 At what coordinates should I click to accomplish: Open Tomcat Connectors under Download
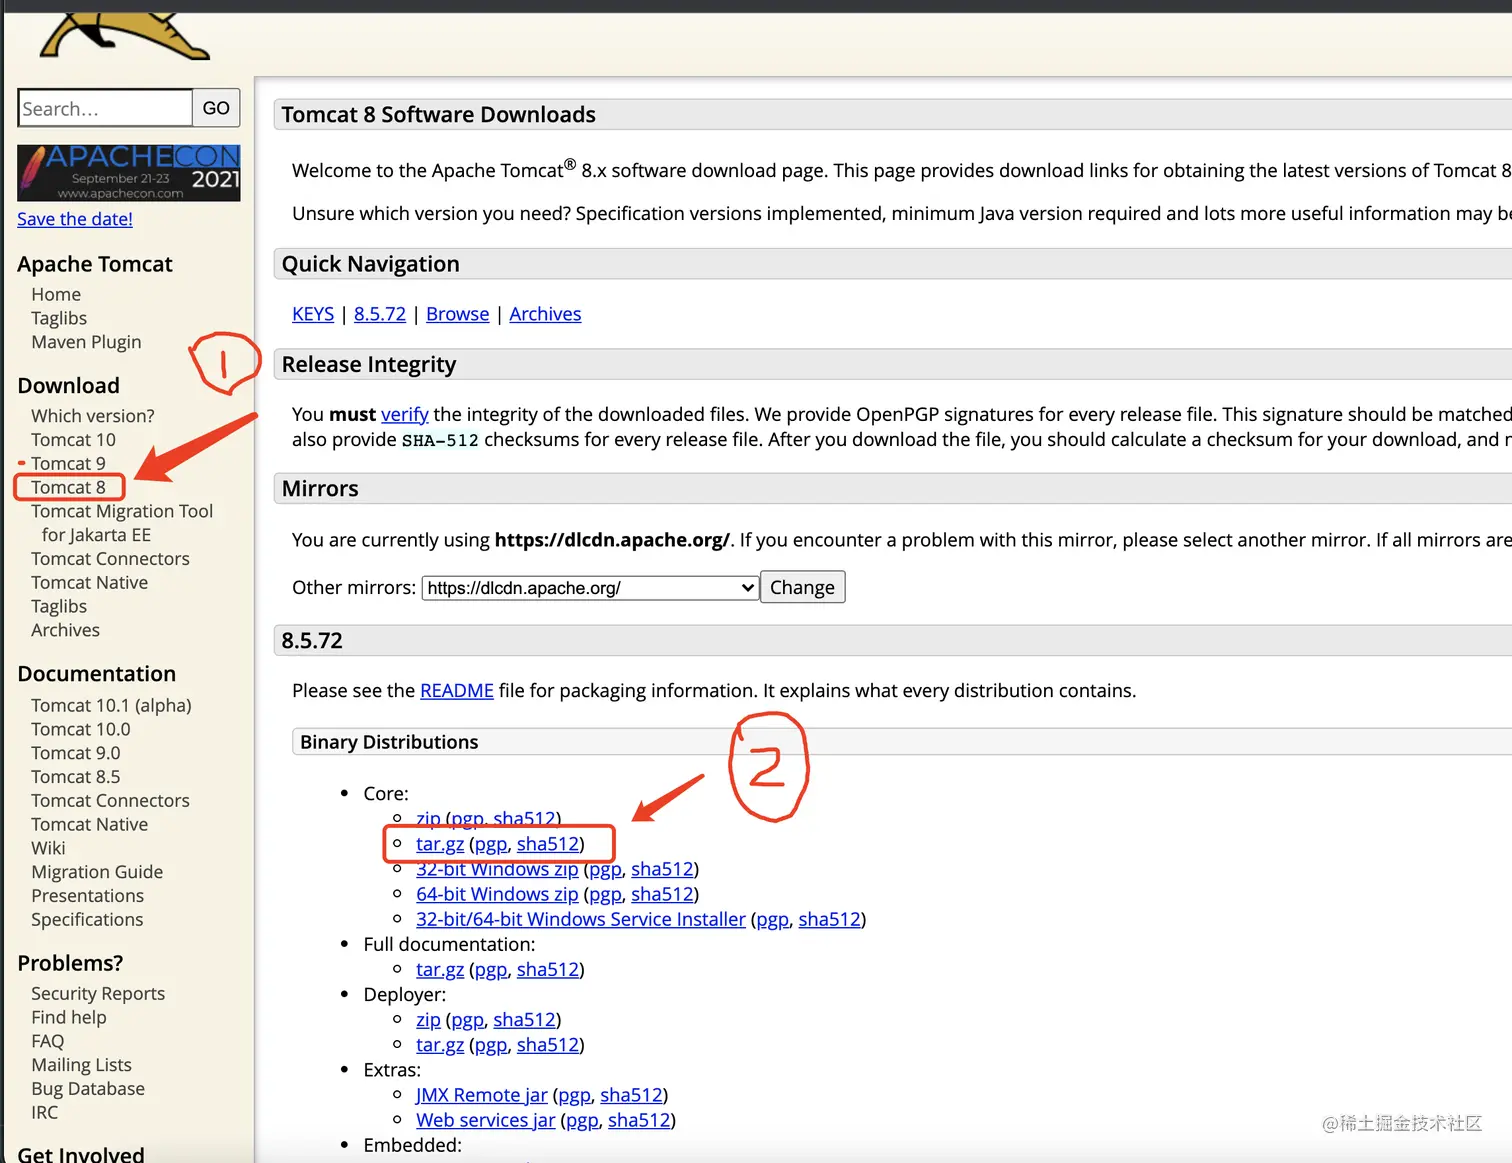110,559
